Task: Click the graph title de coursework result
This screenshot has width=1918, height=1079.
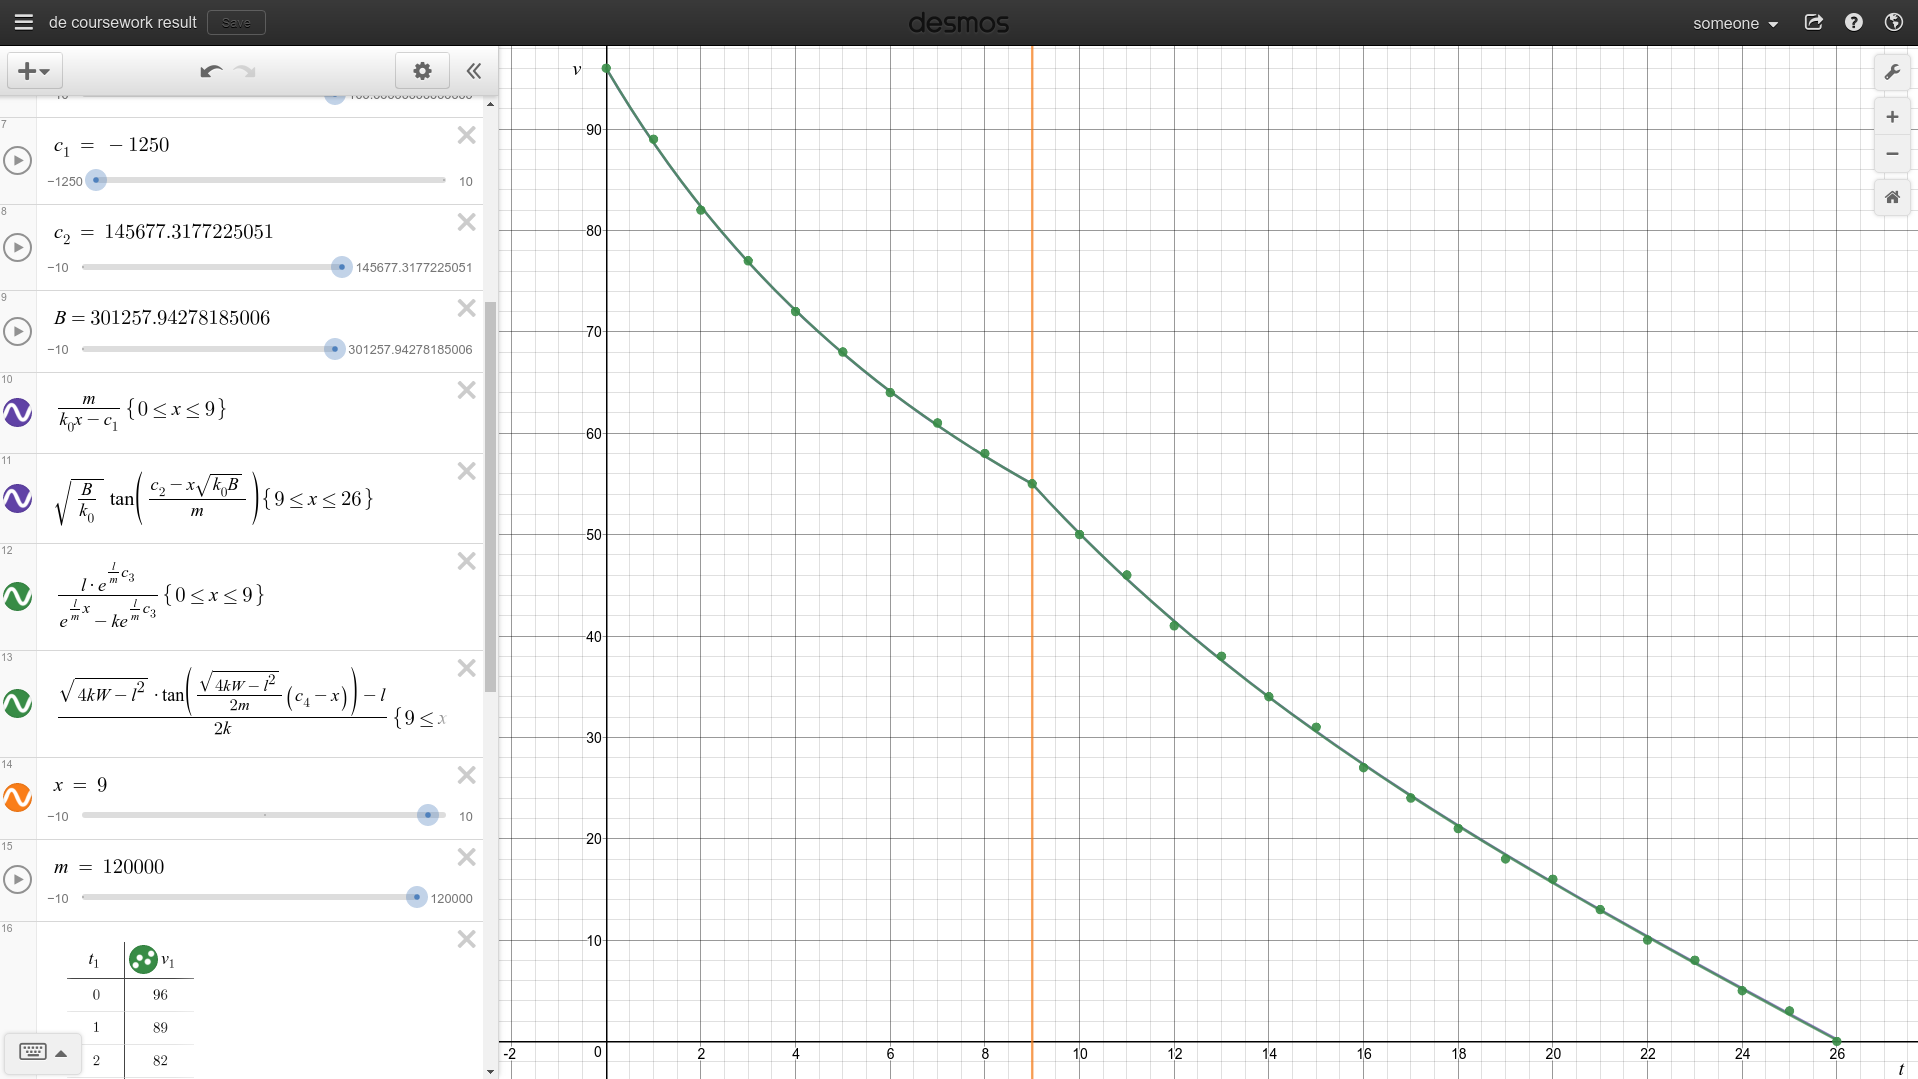Action: (x=123, y=22)
